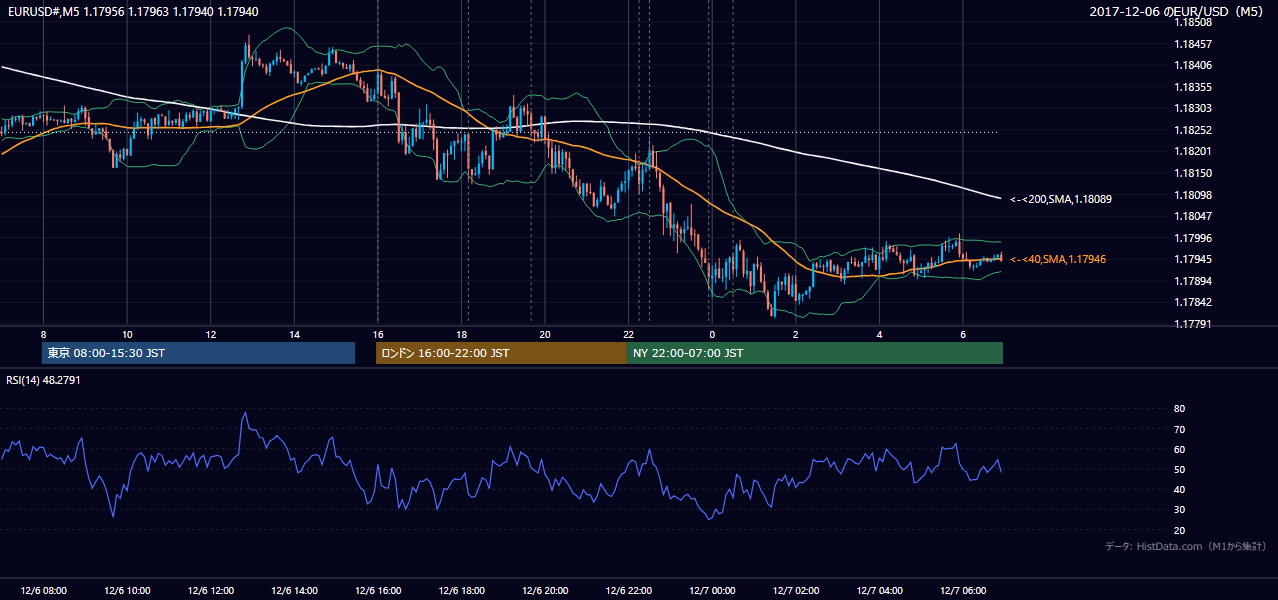Select the 東京 08:00-15:30 JST session bar
This screenshot has width=1278, height=600.
(x=199, y=353)
